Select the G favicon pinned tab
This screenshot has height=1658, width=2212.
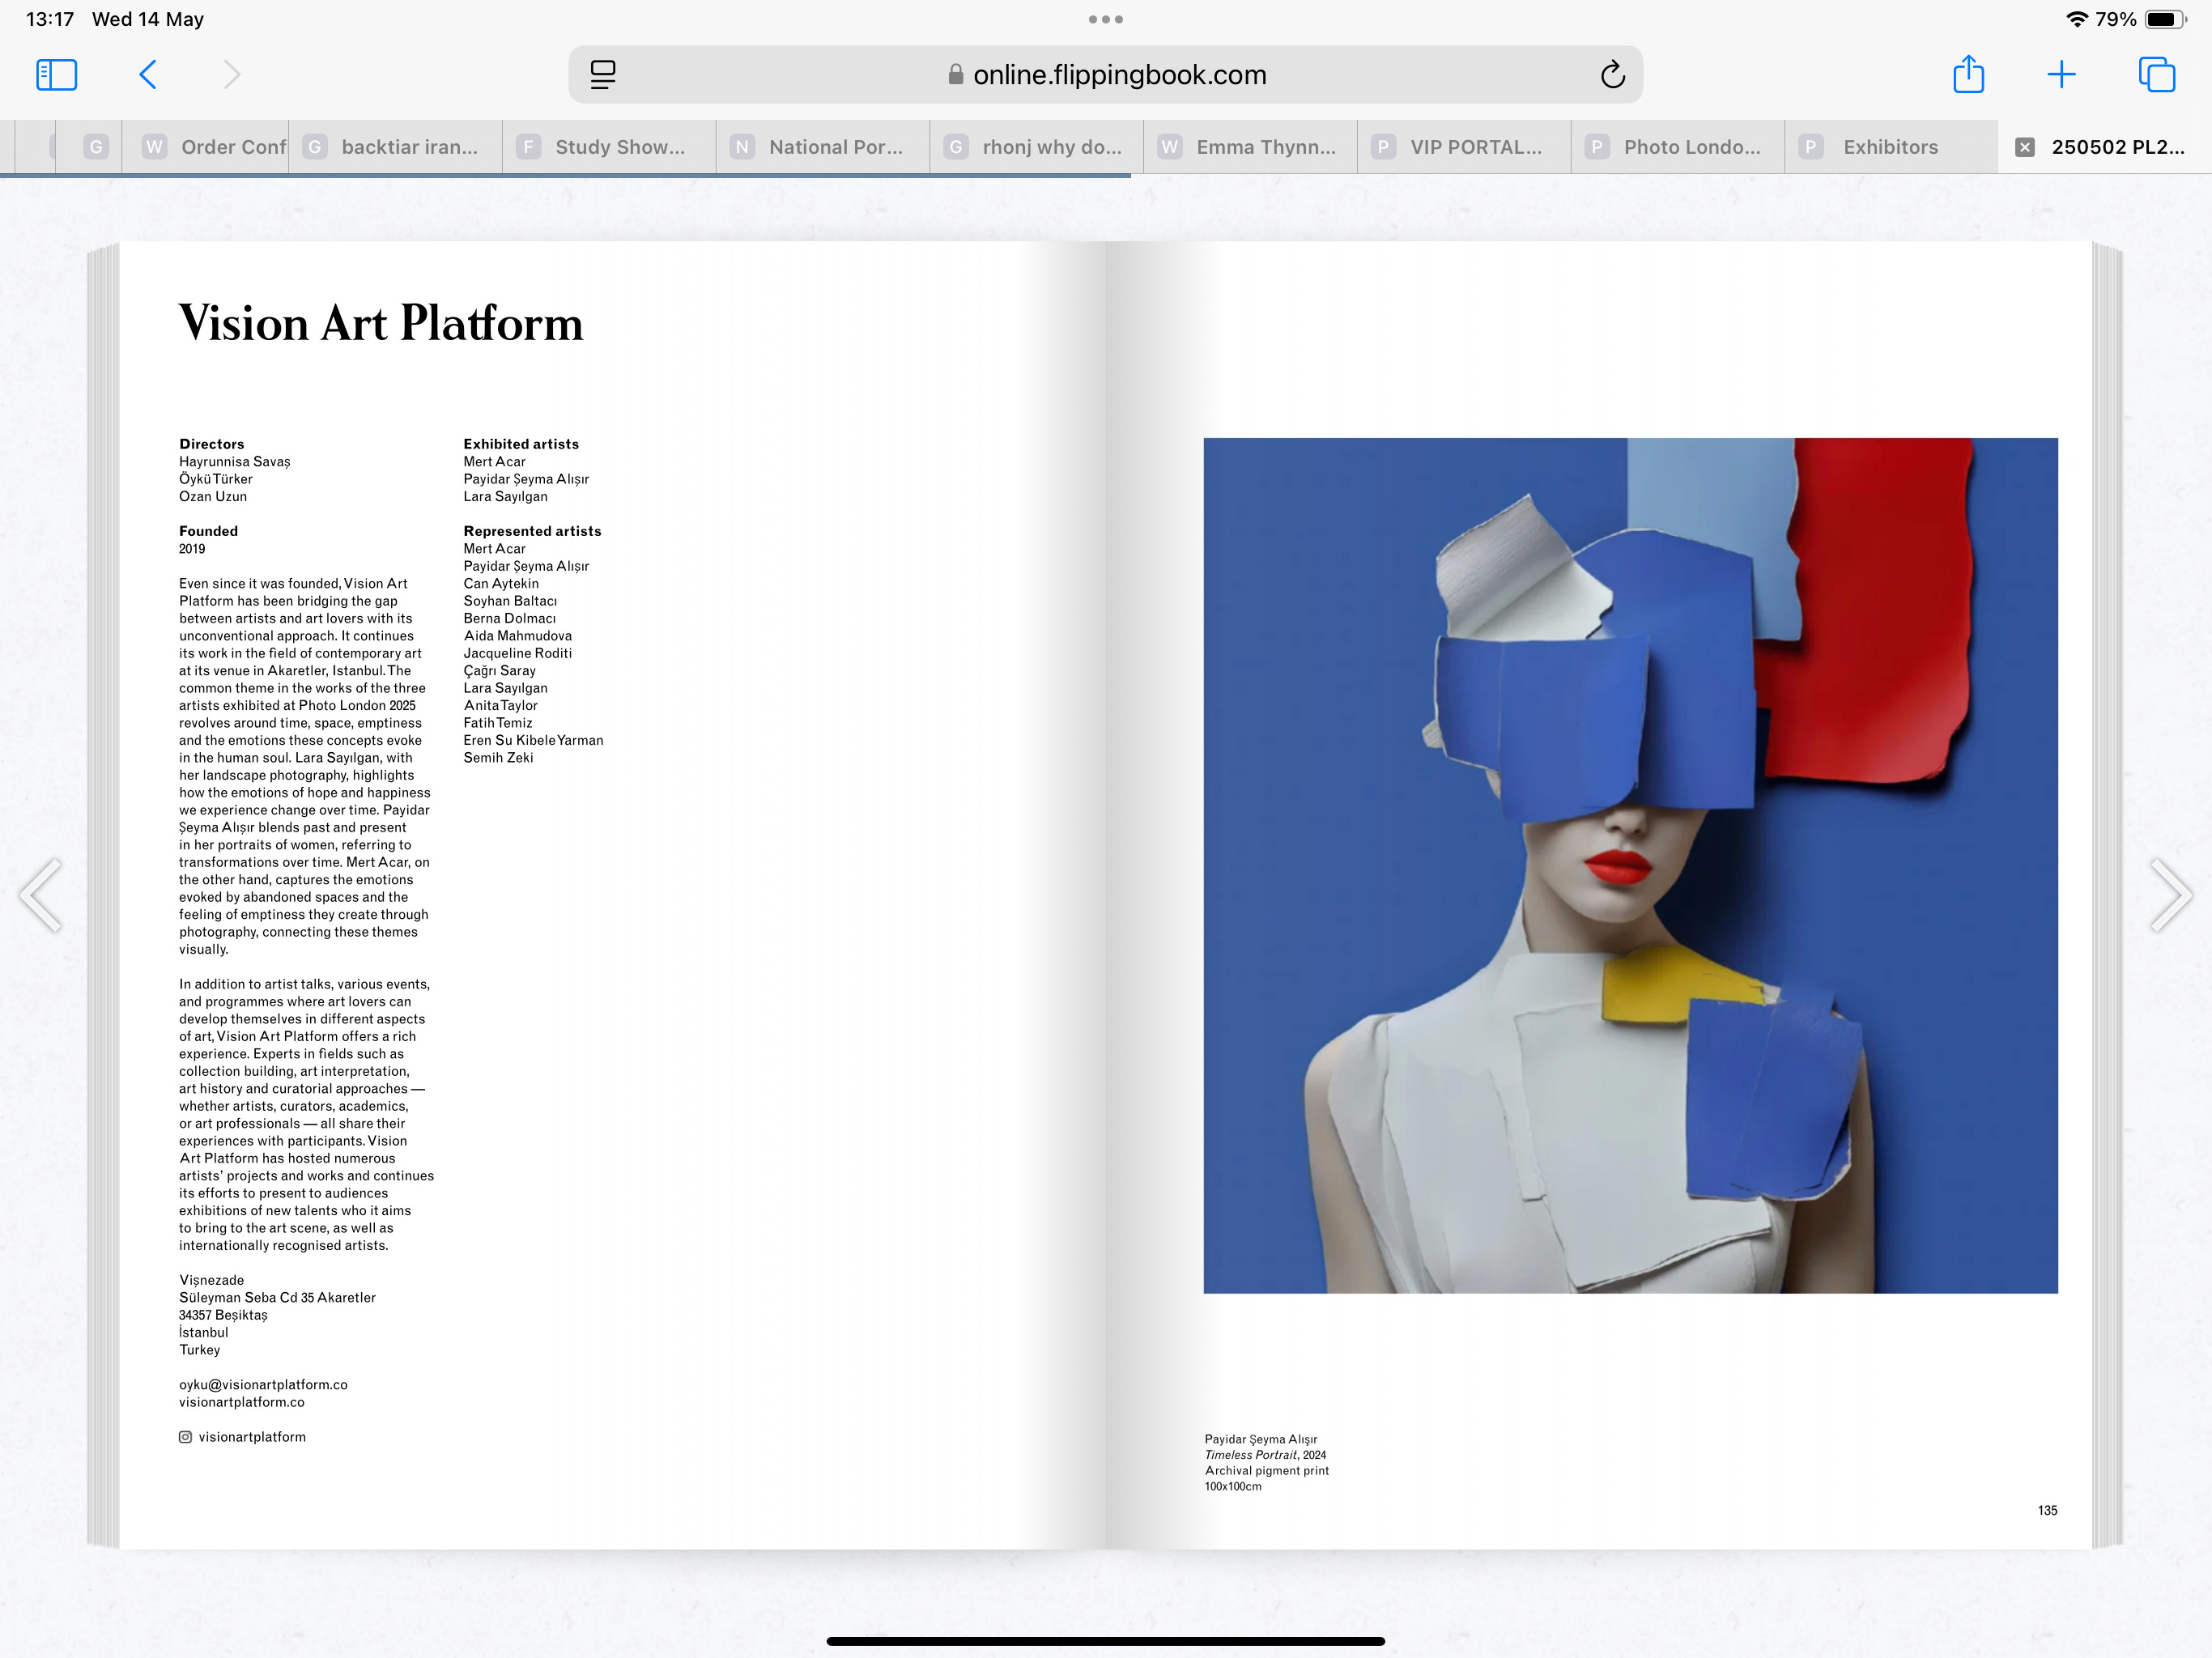[x=96, y=147]
